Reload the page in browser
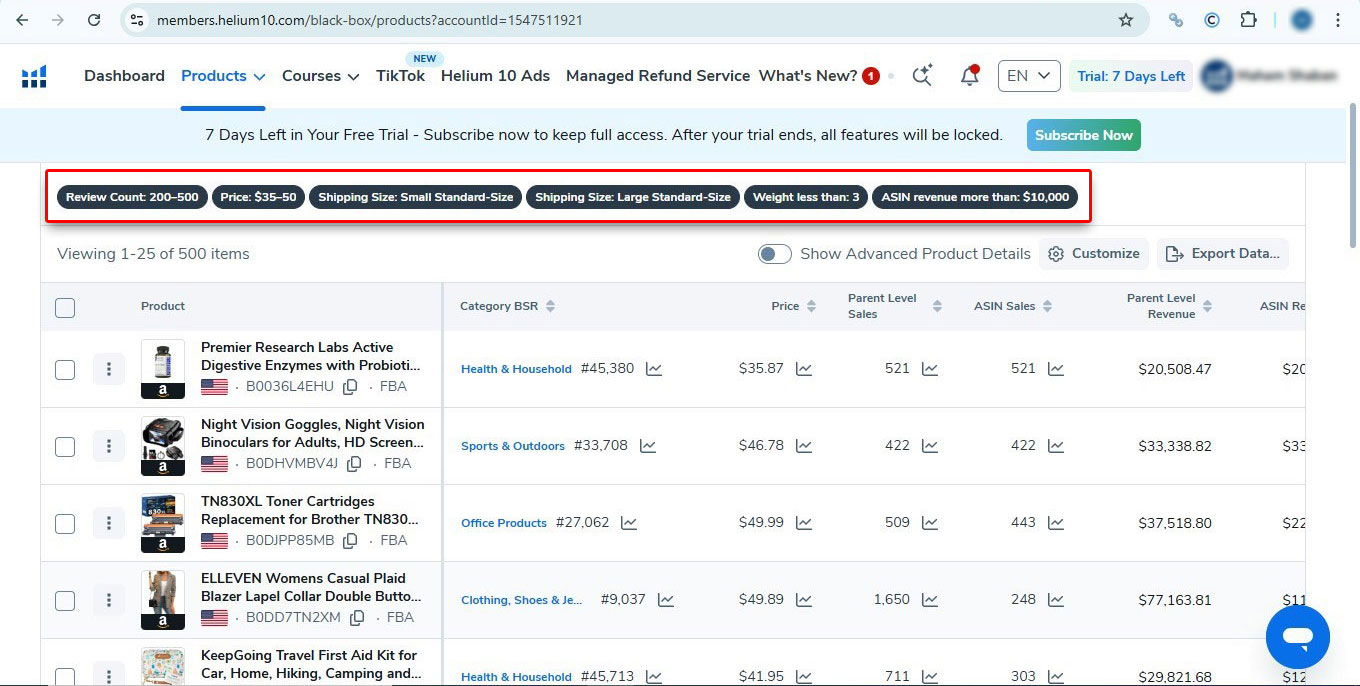 (94, 20)
